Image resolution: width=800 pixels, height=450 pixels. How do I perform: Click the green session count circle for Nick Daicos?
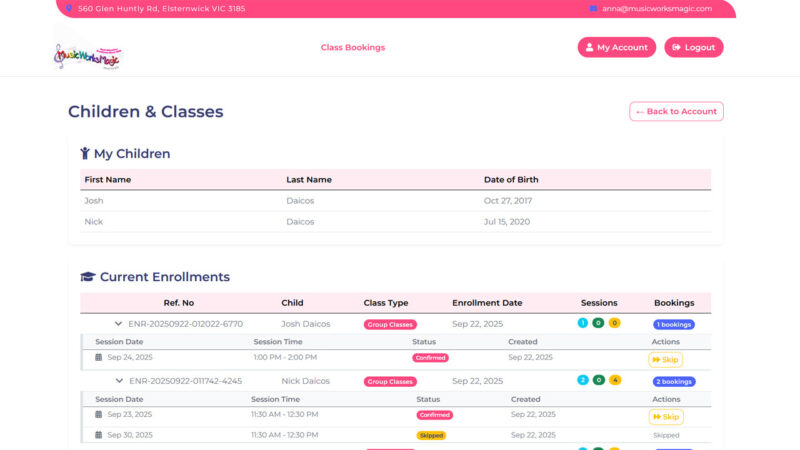pyautogui.click(x=598, y=380)
